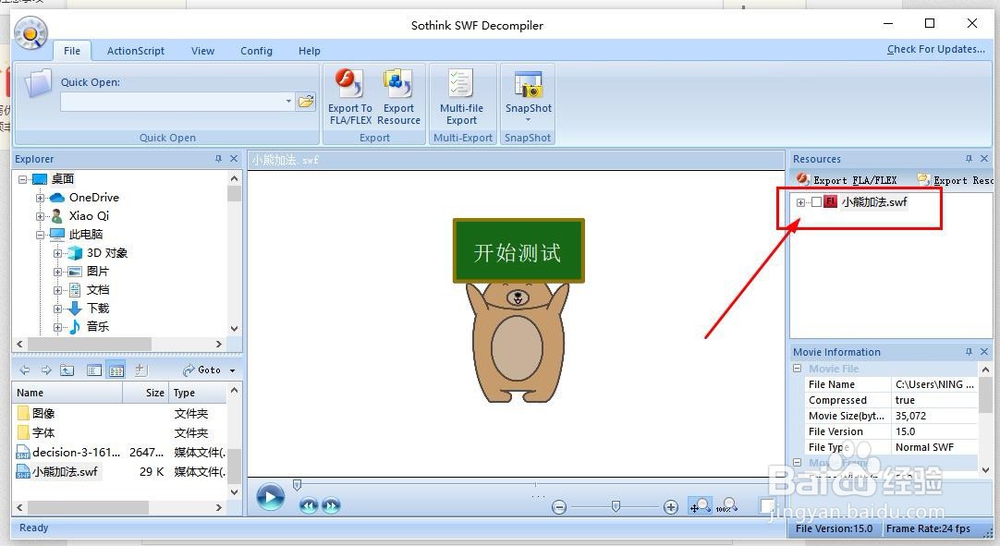Close the Explorer panel
Screen dimensions: 1000x546
233,159
